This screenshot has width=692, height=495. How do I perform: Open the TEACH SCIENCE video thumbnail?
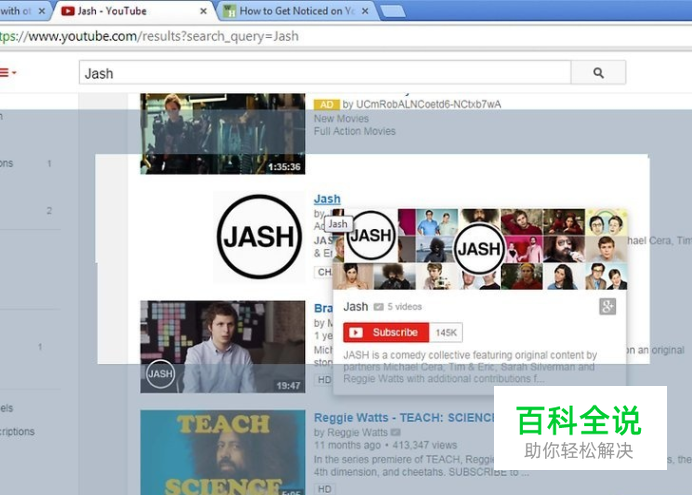(x=223, y=452)
